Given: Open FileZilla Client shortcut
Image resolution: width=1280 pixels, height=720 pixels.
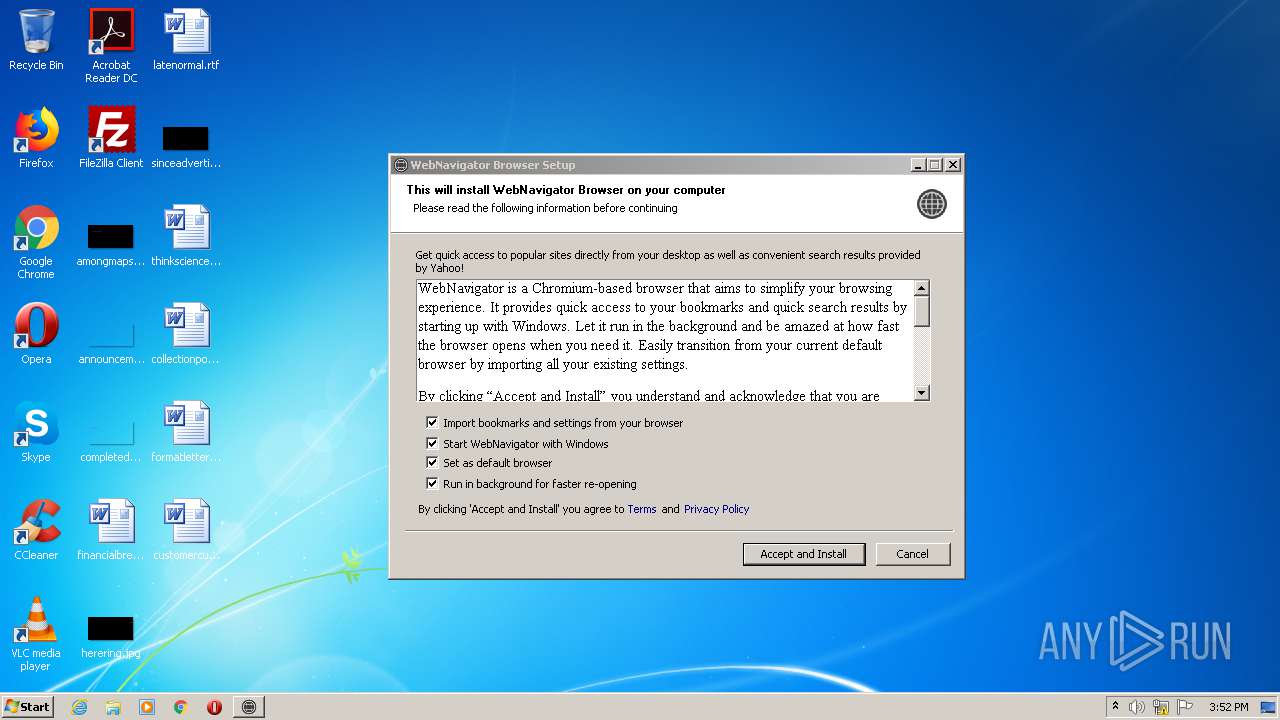Looking at the screenshot, I should click(x=111, y=138).
